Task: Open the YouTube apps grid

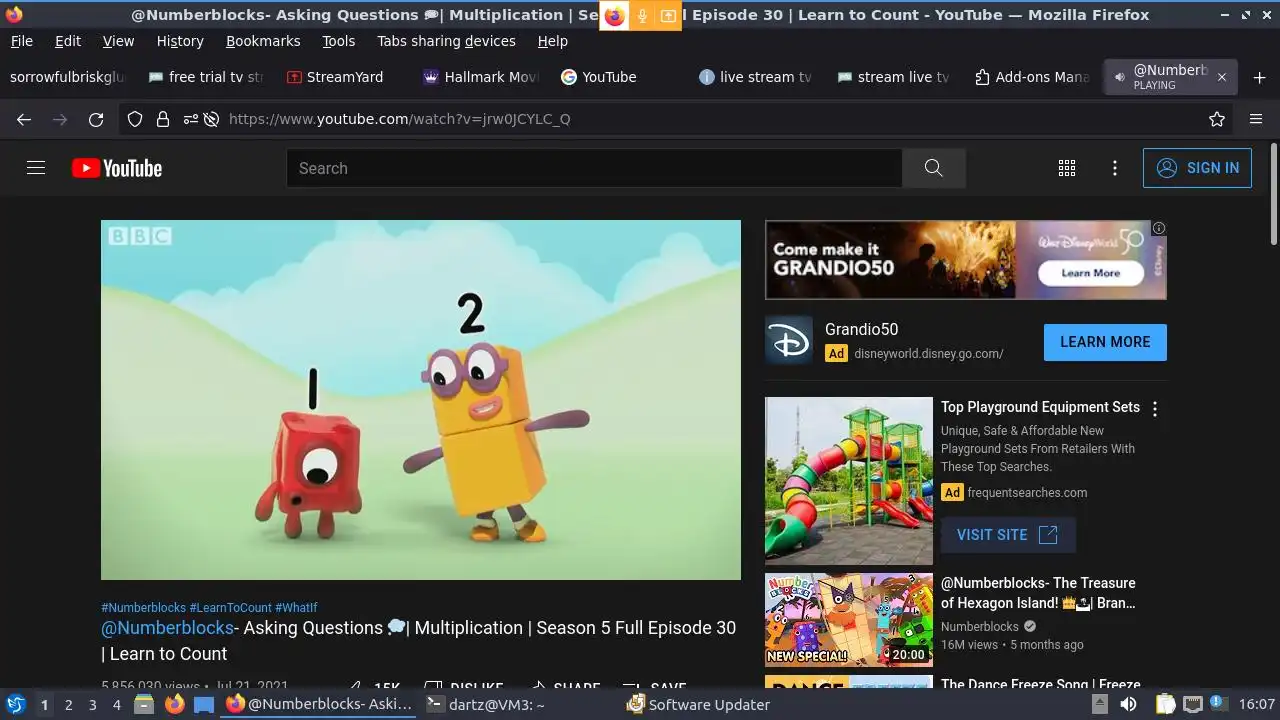Action: pos(1067,168)
